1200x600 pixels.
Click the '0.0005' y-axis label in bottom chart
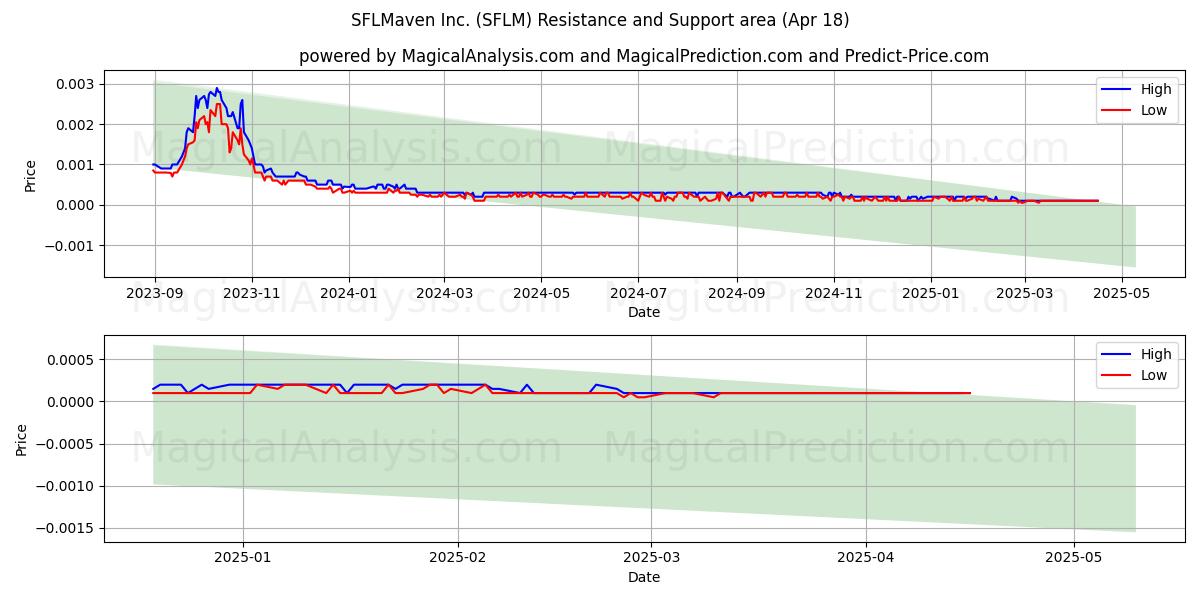[x=72, y=360]
